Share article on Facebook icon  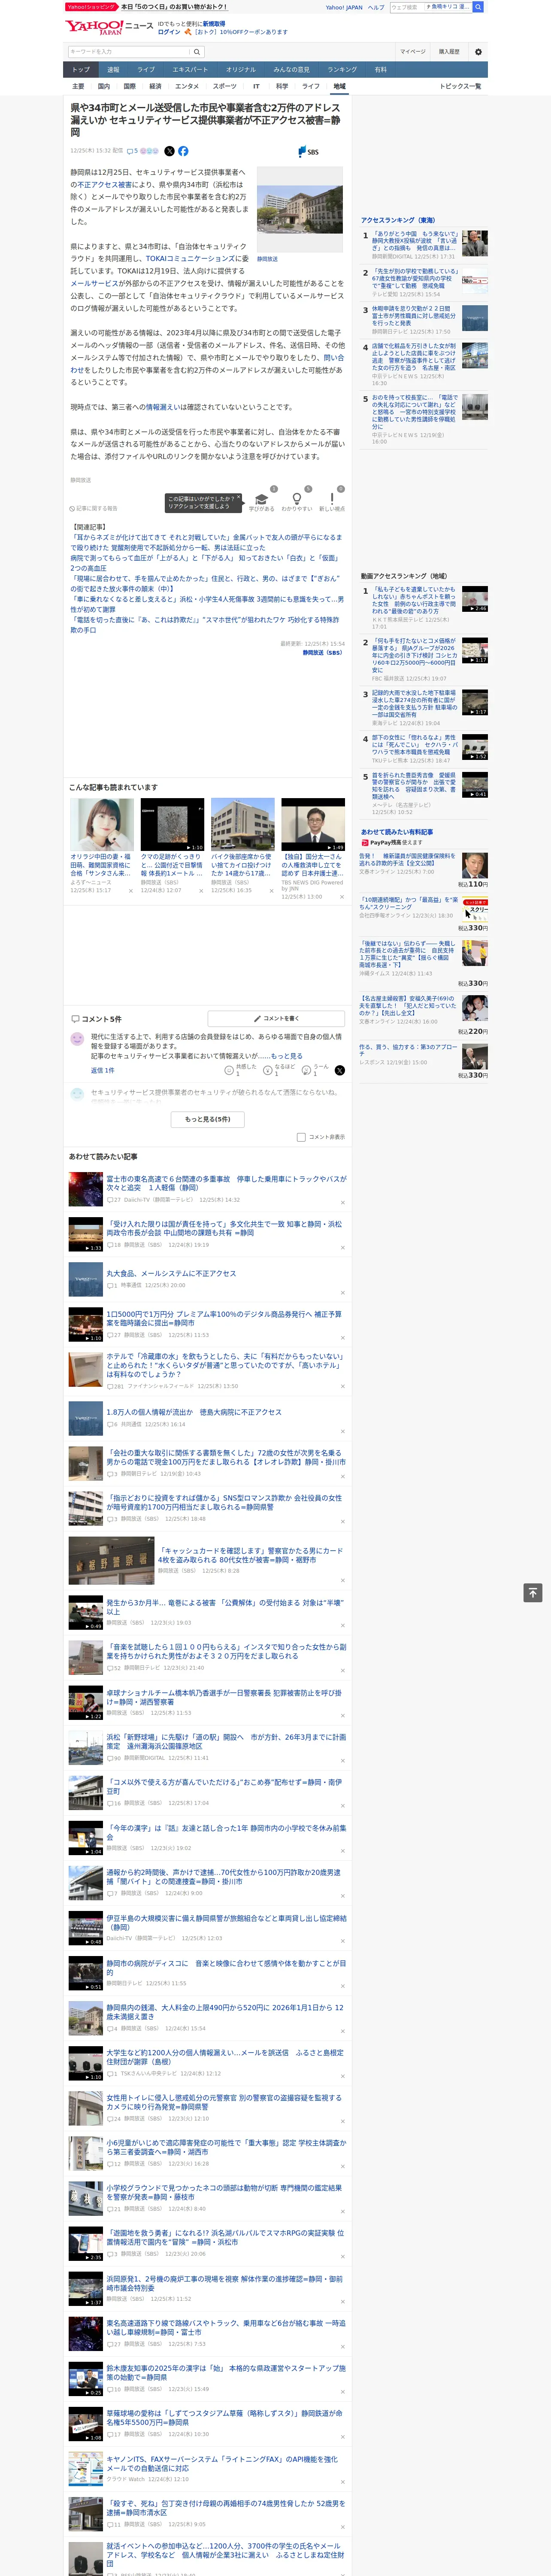(x=183, y=151)
